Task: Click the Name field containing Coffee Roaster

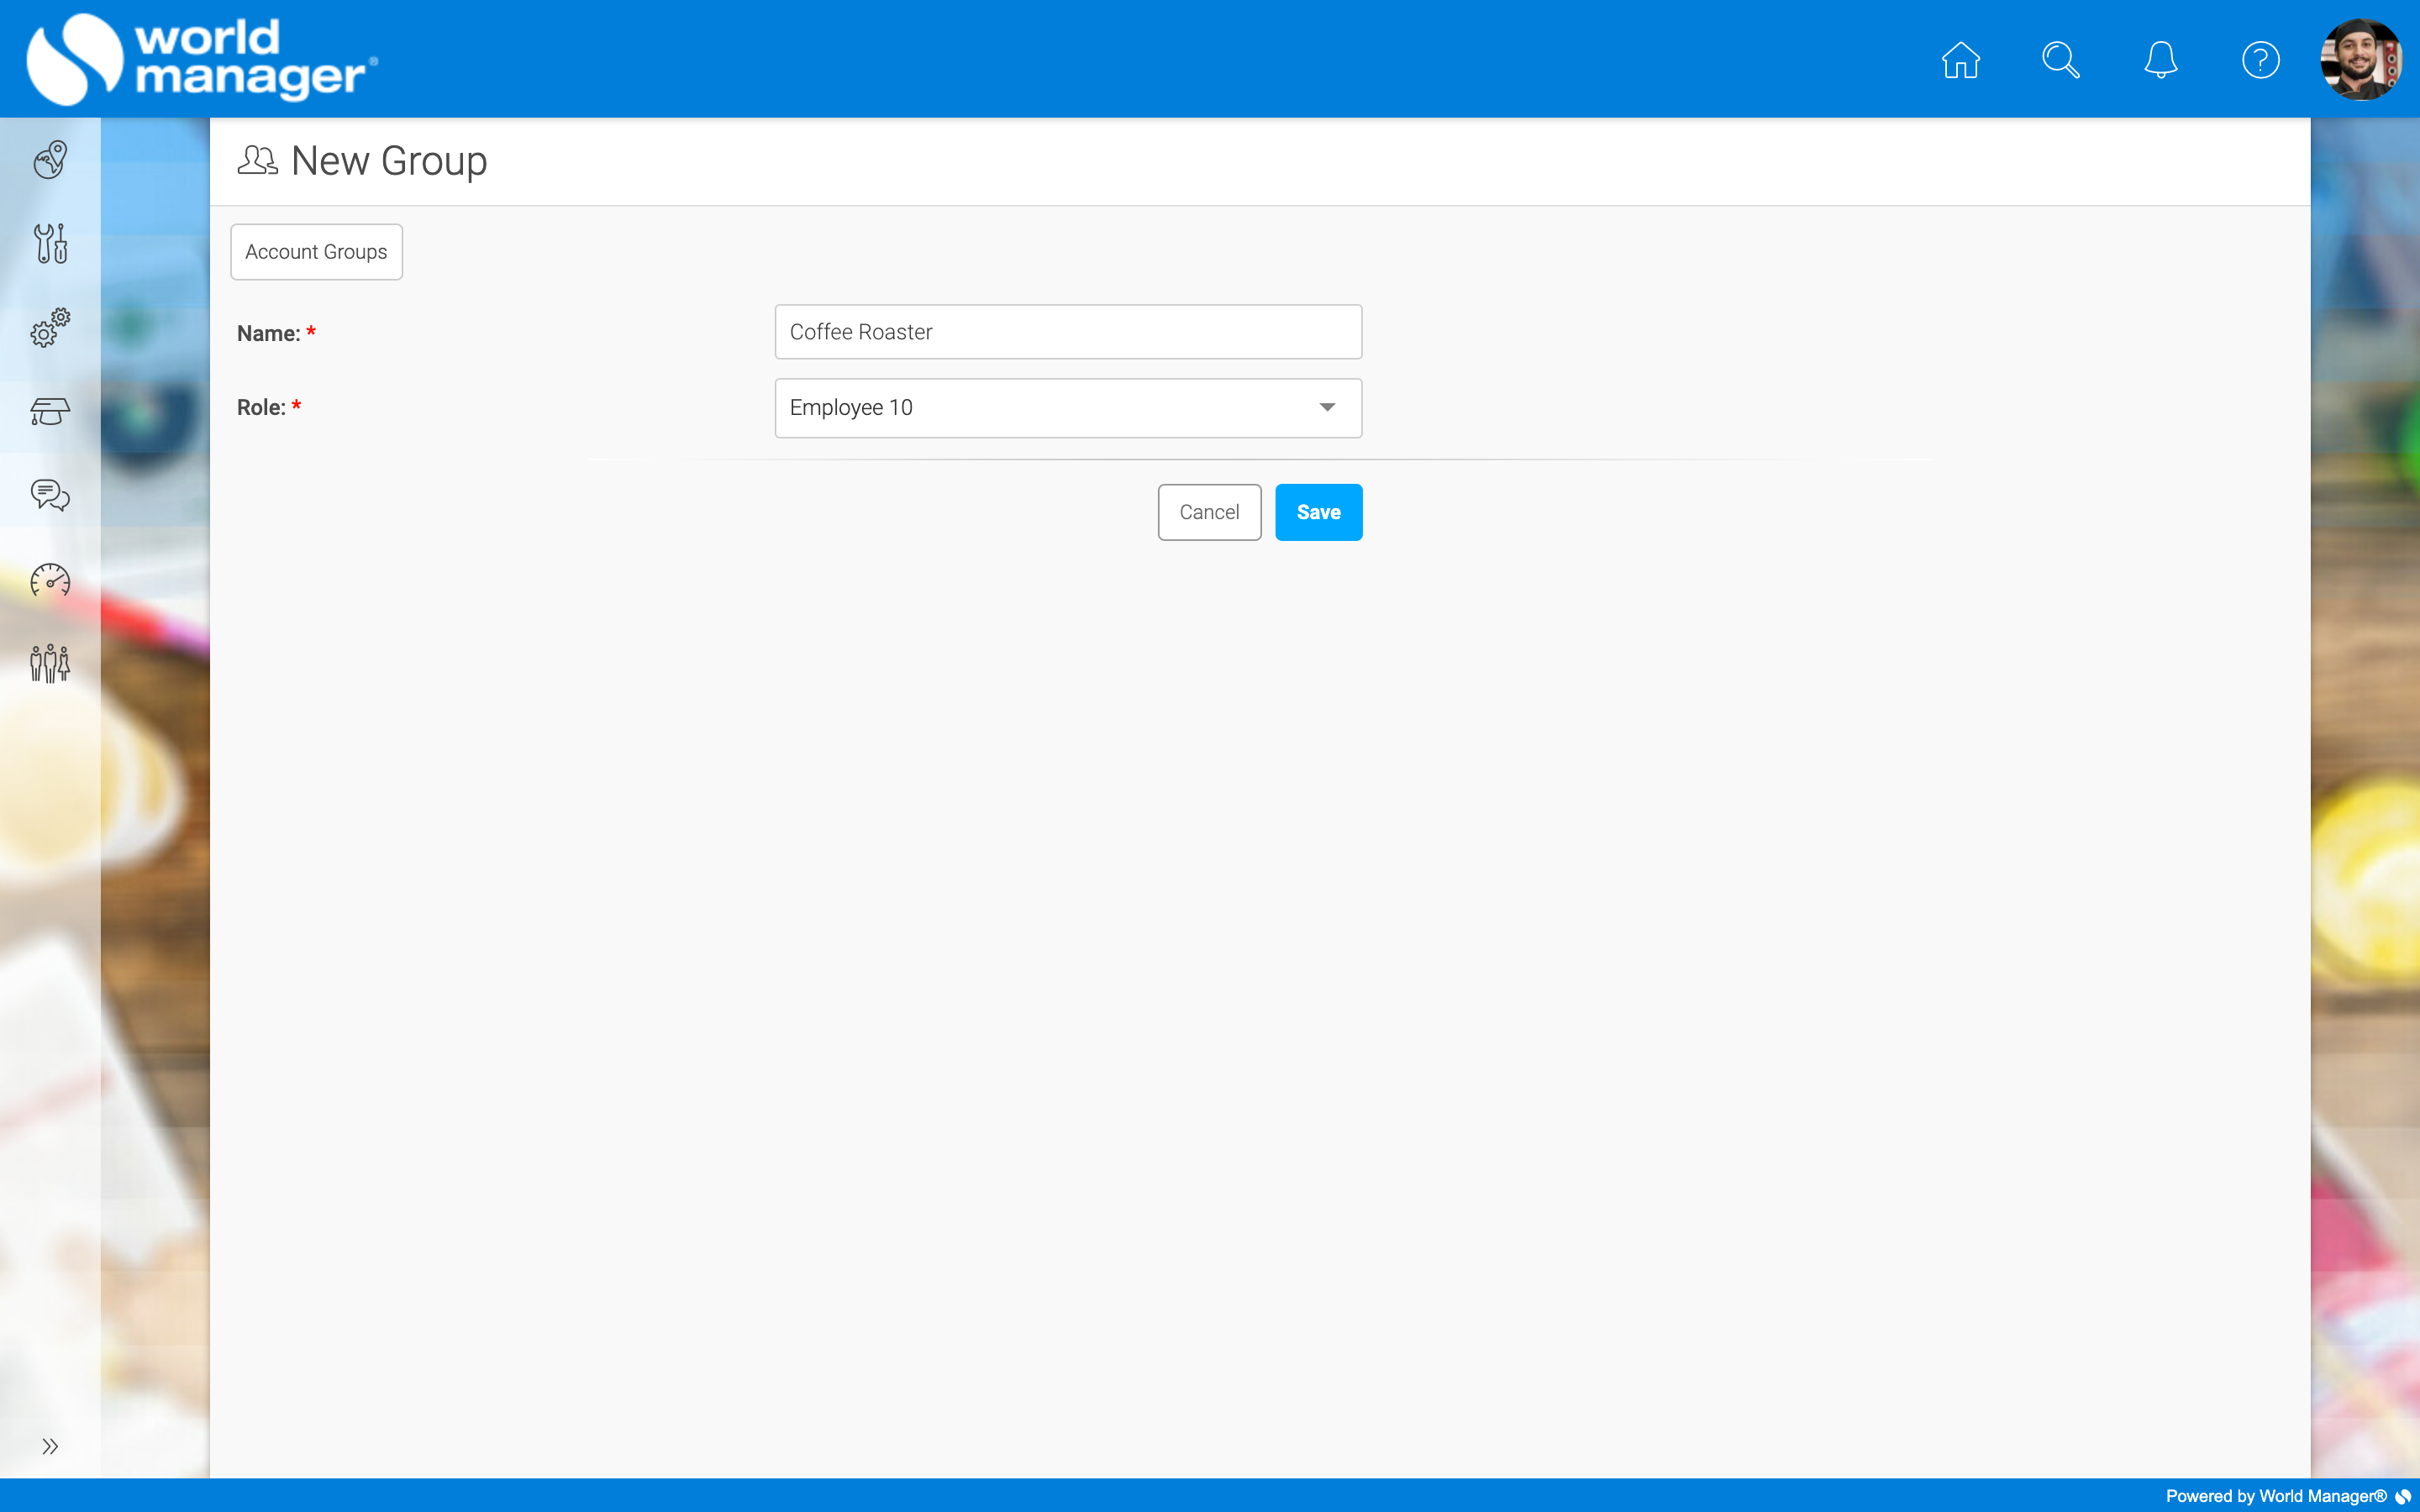Action: pos(1068,332)
